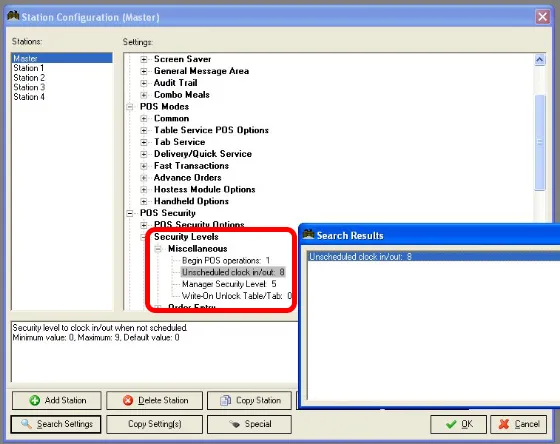The width and height of the screenshot is (560, 444).
Task: Expand Handheld Options node
Action: (x=144, y=201)
